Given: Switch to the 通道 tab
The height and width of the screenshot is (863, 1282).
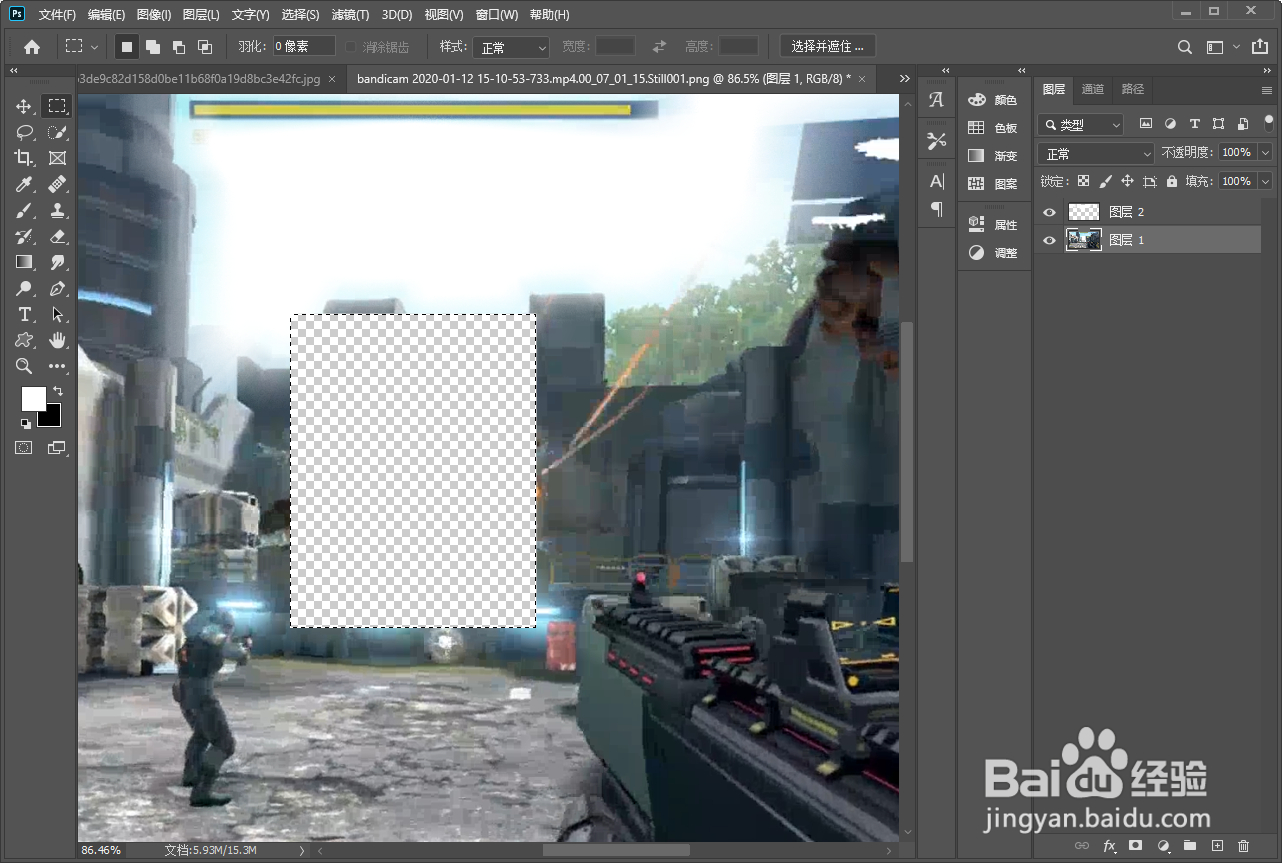Looking at the screenshot, I should (x=1093, y=89).
